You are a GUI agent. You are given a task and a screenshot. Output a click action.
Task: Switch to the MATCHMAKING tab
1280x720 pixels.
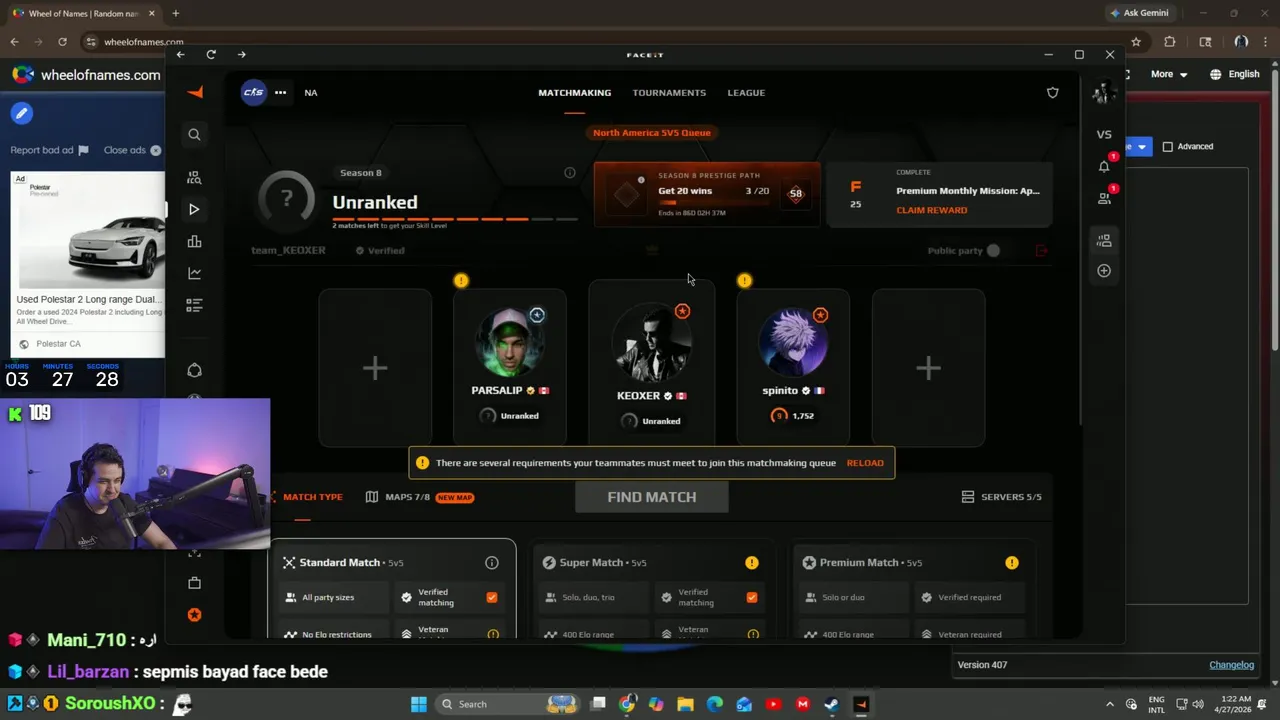575,92
